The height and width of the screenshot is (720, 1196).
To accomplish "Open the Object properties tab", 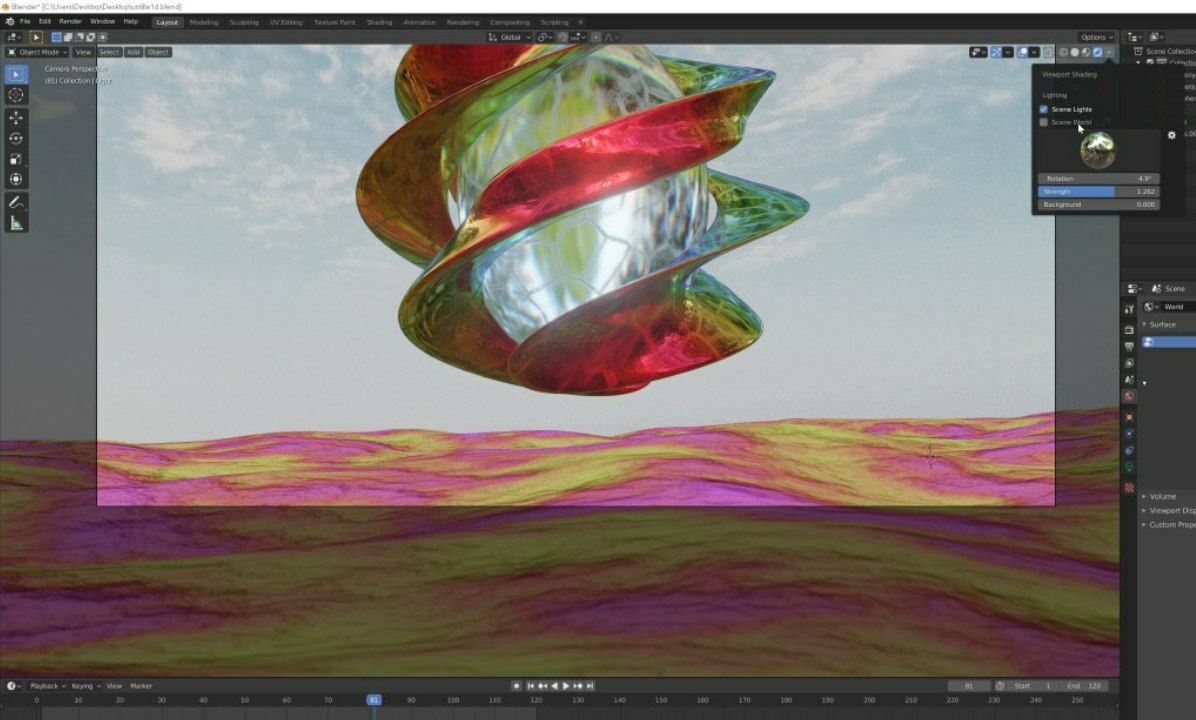I will pos(1129,417).
